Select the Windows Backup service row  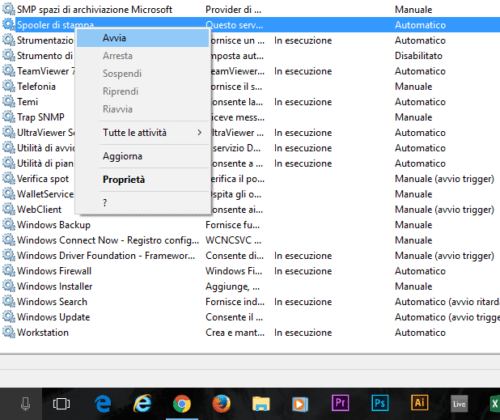coord(54,225)
